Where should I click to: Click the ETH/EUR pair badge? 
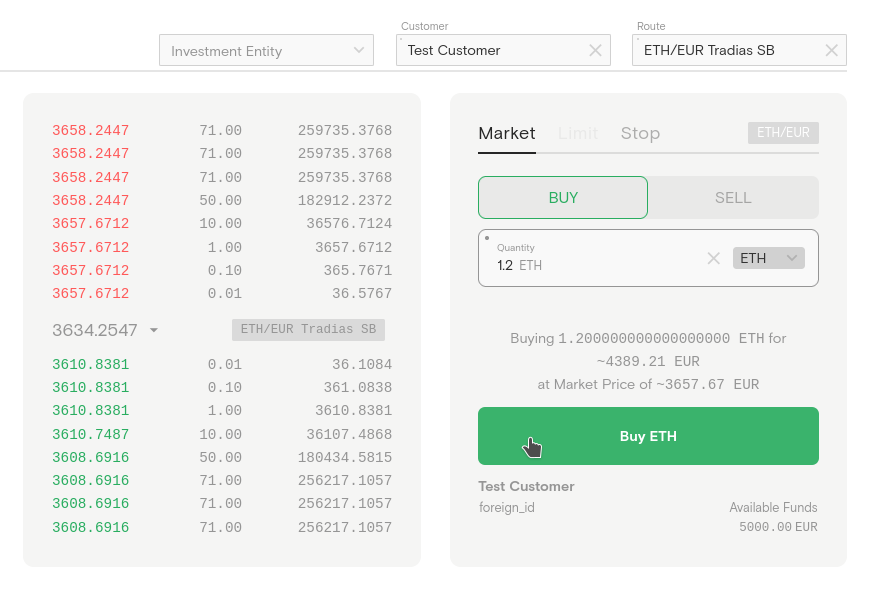(783, 133)
